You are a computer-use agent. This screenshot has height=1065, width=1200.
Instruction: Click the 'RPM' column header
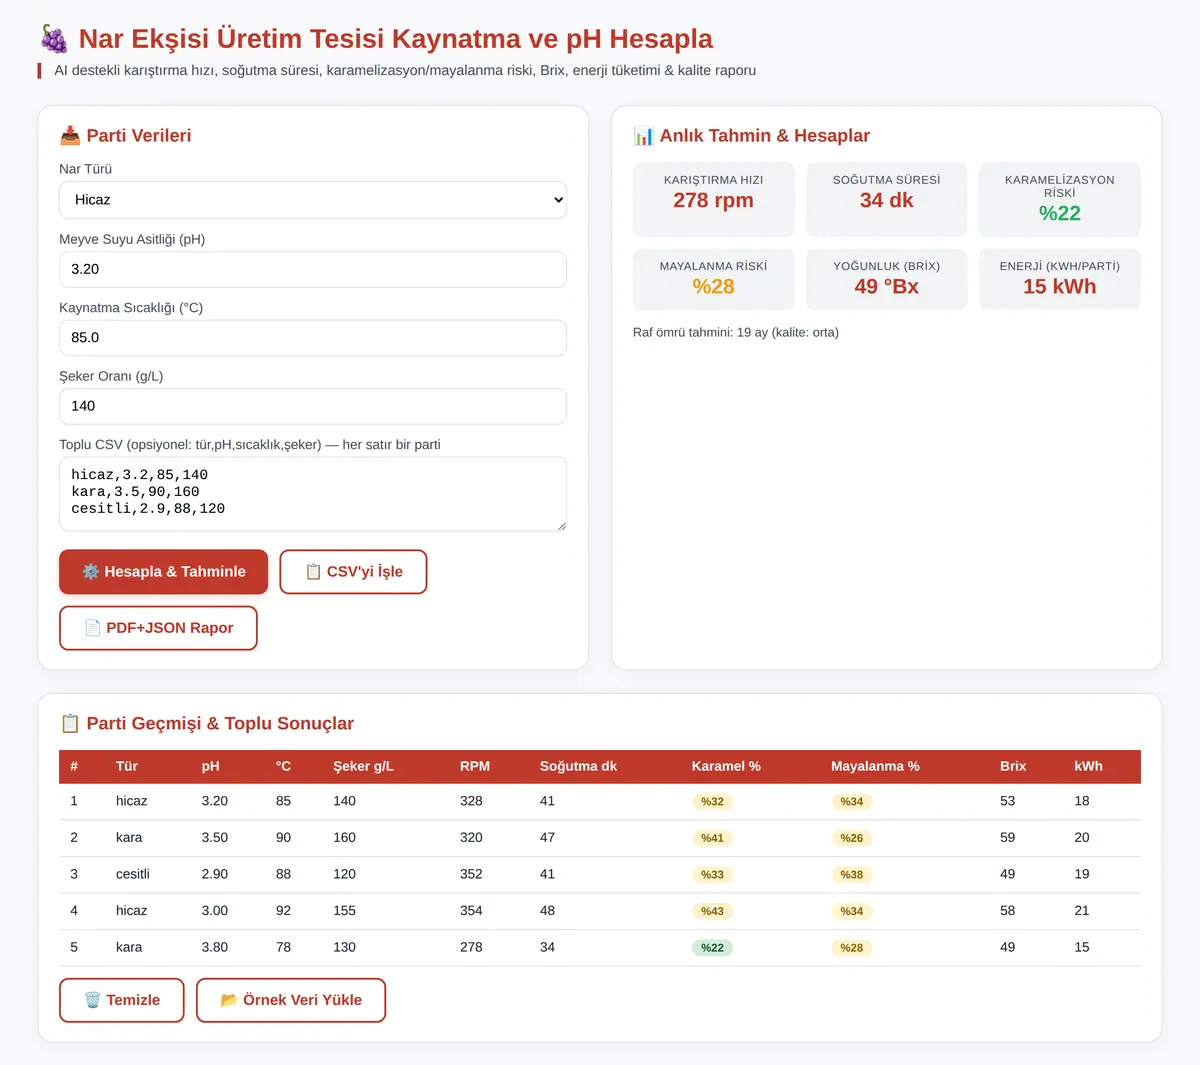pyautogui.click(x=475, y=767)
